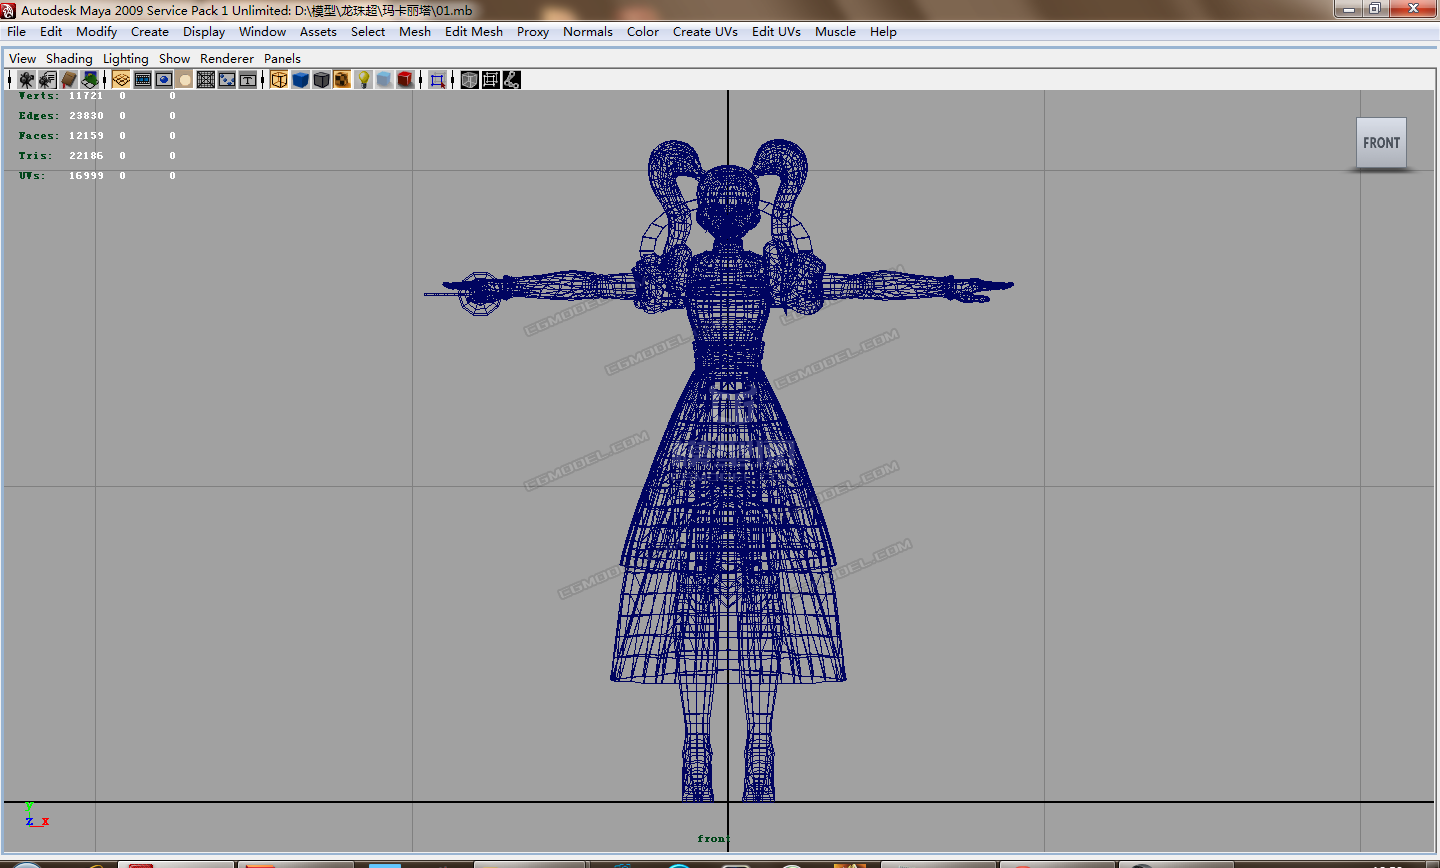
Task: Click the X-Ray Joints icon
Action: pos(511,79)
